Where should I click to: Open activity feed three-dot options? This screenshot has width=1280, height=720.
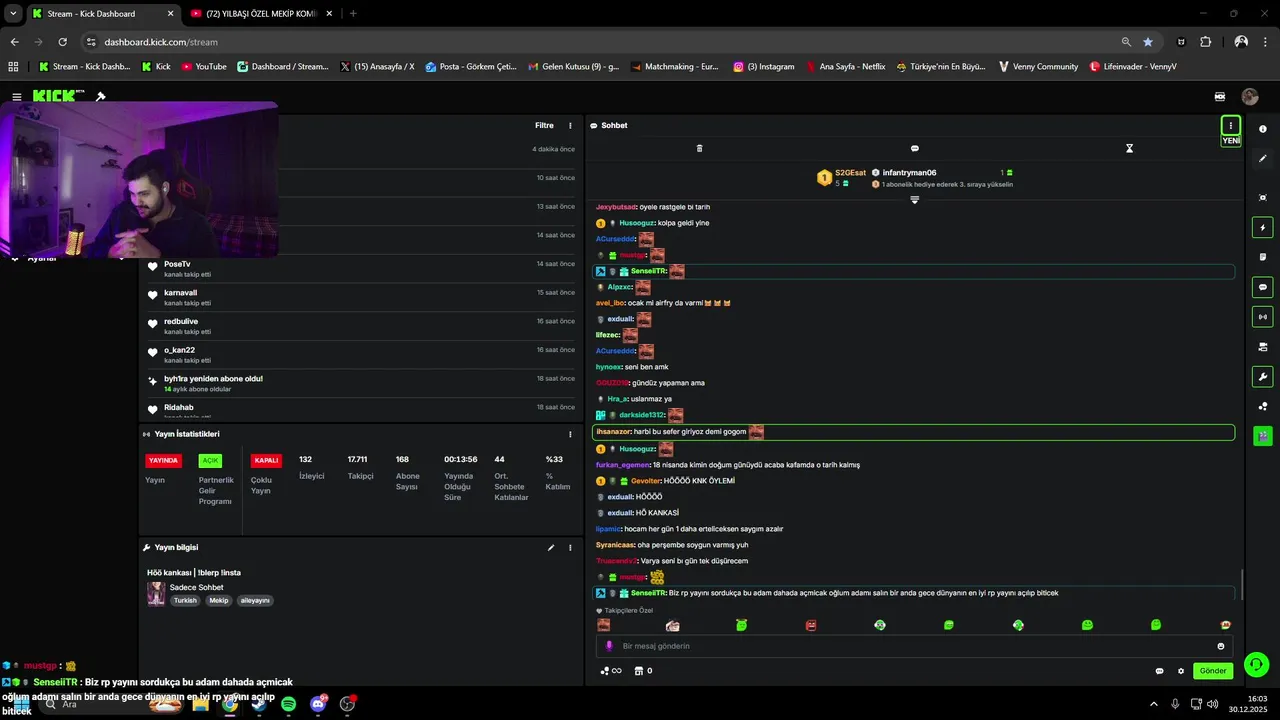tap(570, 126)
